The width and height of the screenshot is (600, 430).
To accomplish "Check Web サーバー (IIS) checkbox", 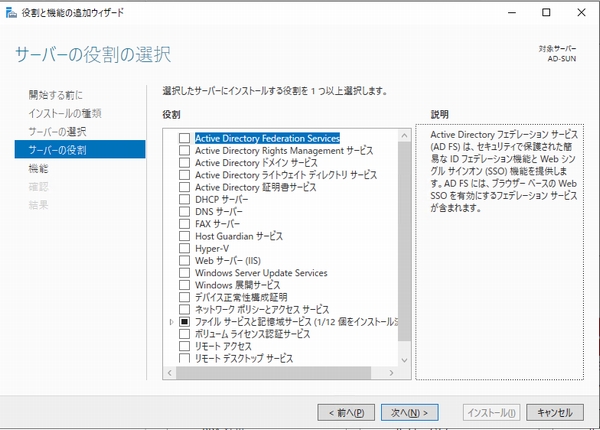I will click(x=184, y=261).
